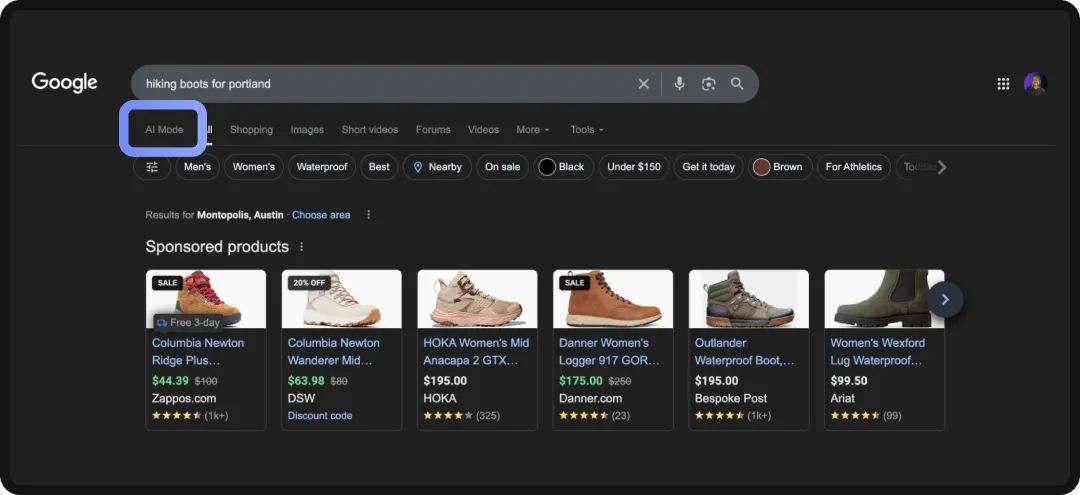1080x495 pixels.
Task: Open the Videos tab
Action: tap(484, 129)
